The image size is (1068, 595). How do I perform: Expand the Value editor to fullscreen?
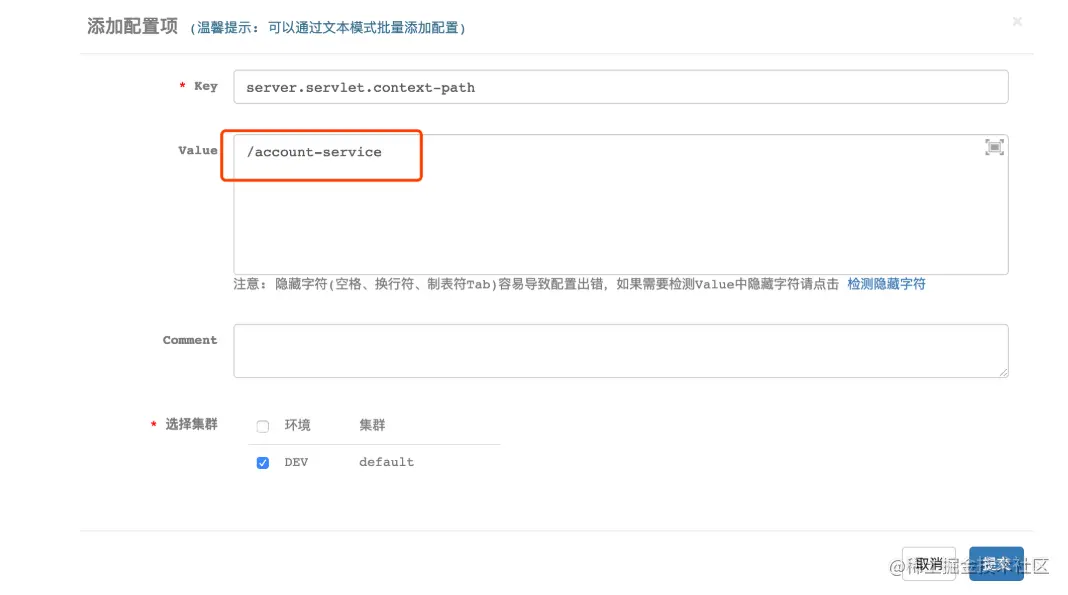(x=994, y=147)
